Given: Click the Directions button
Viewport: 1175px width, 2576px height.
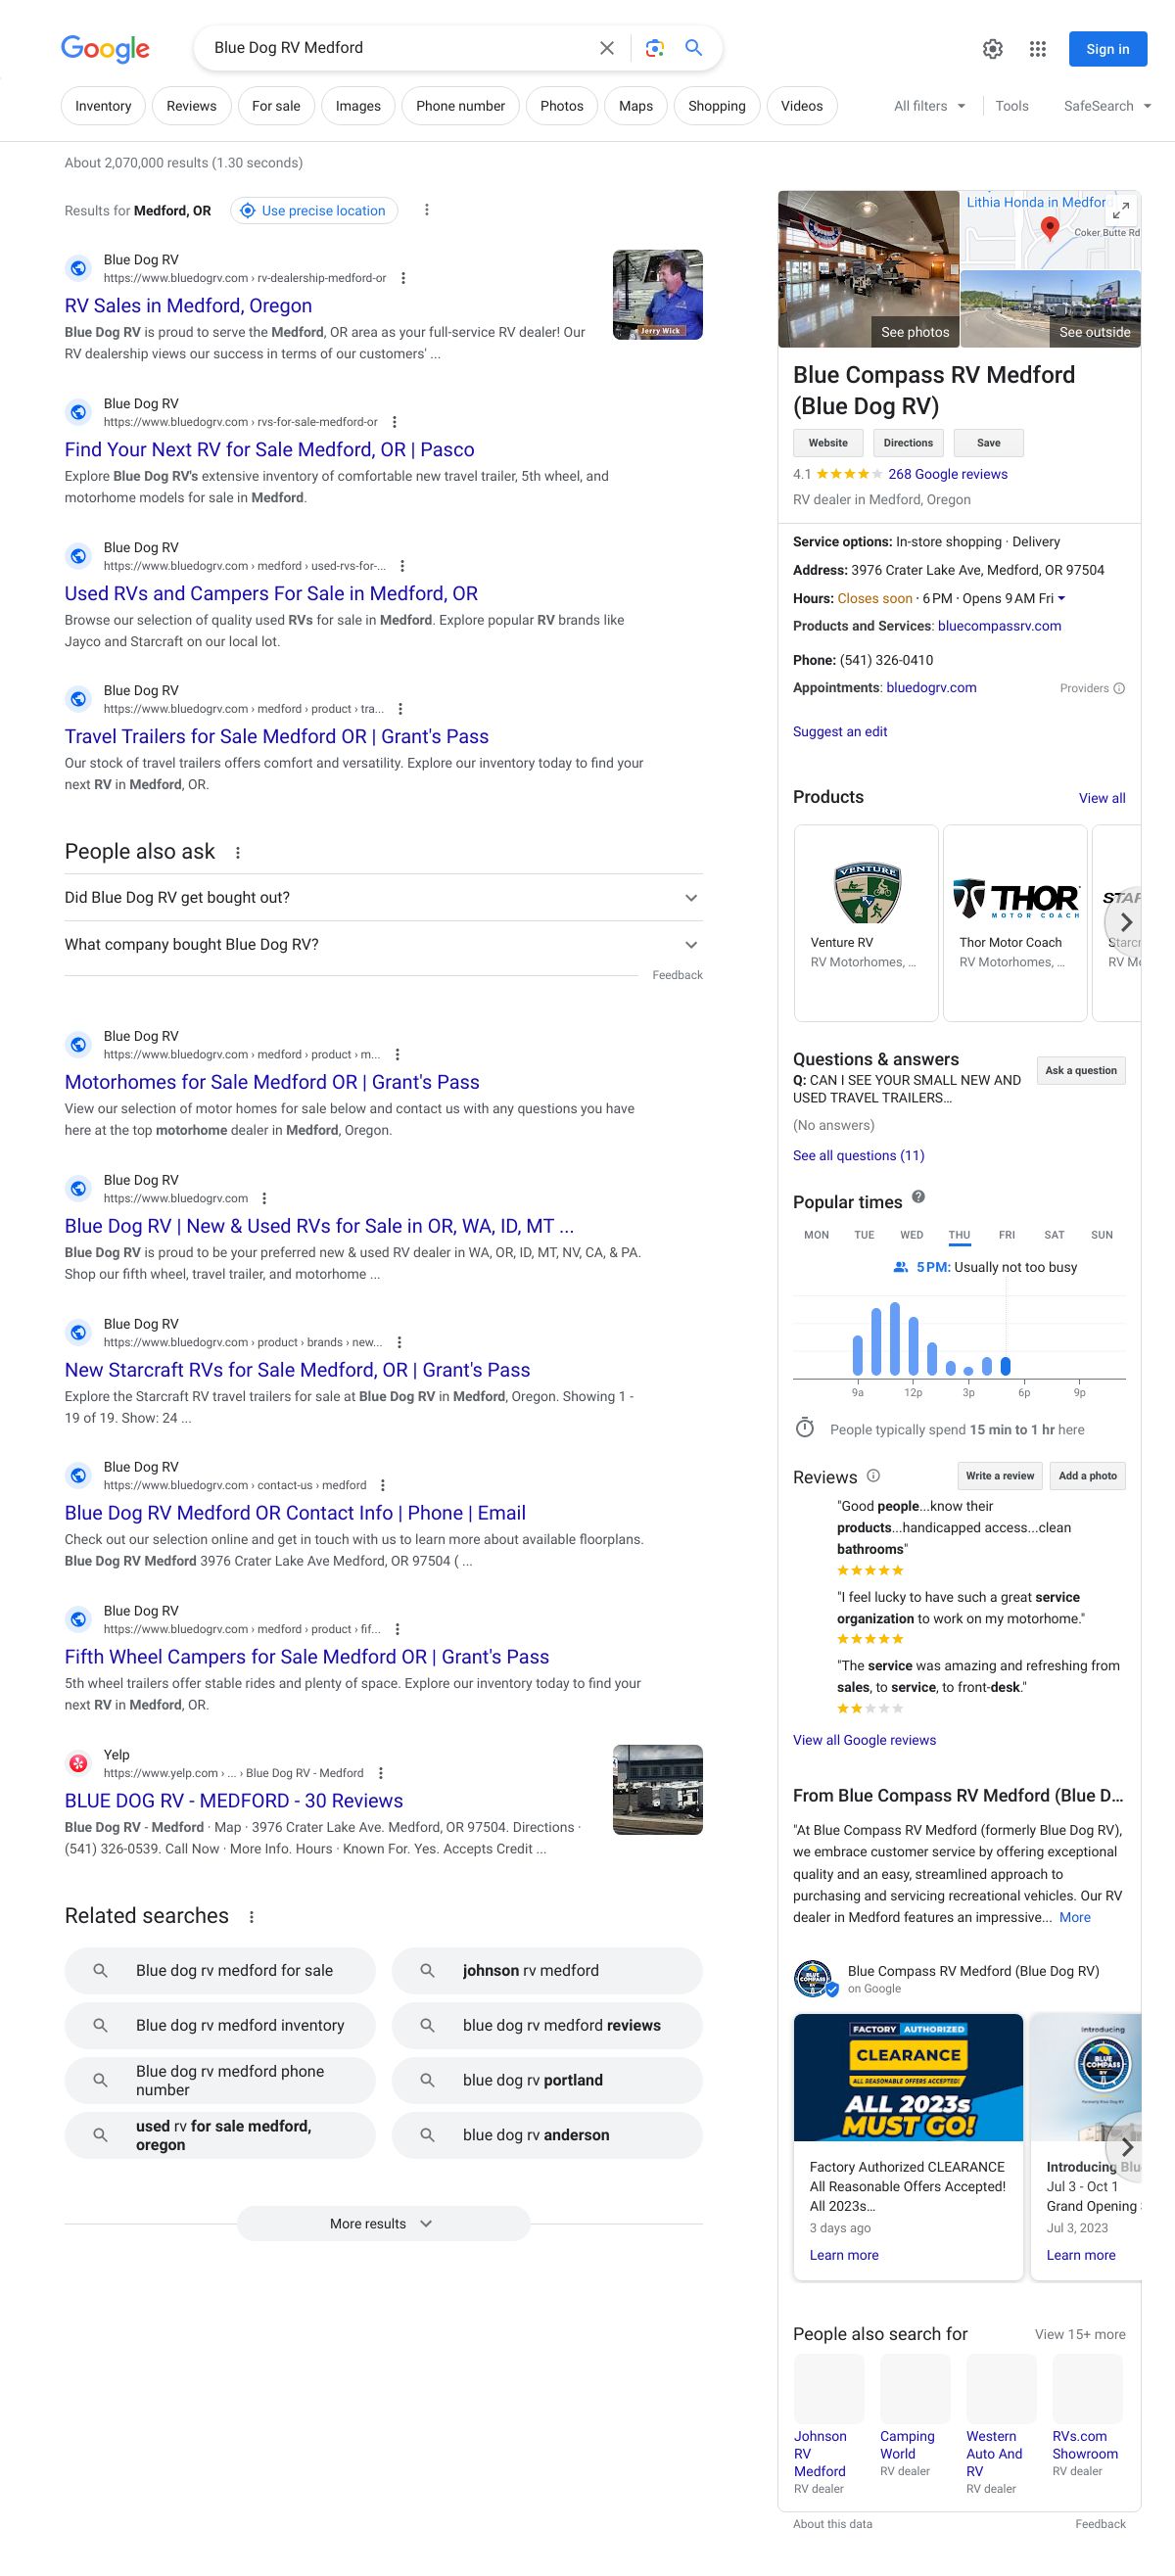Looking at the screenshot, I should coord(908,443).
